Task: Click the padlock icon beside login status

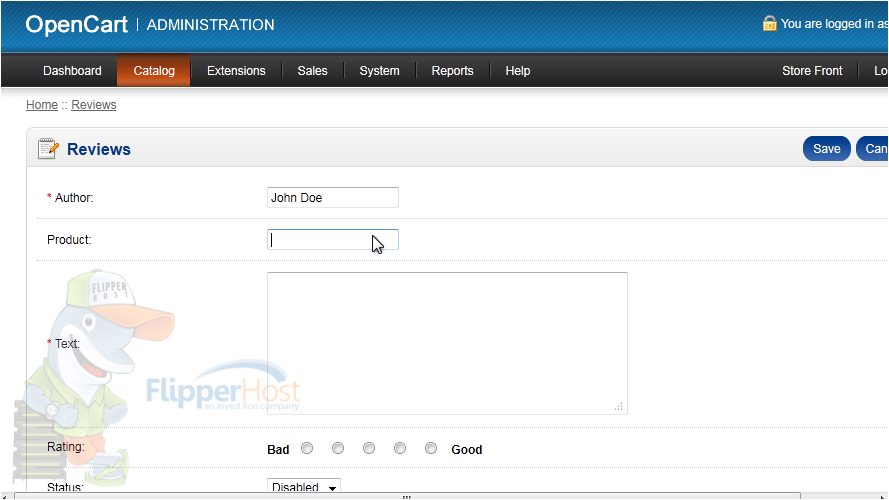Action: pos(769,23)
